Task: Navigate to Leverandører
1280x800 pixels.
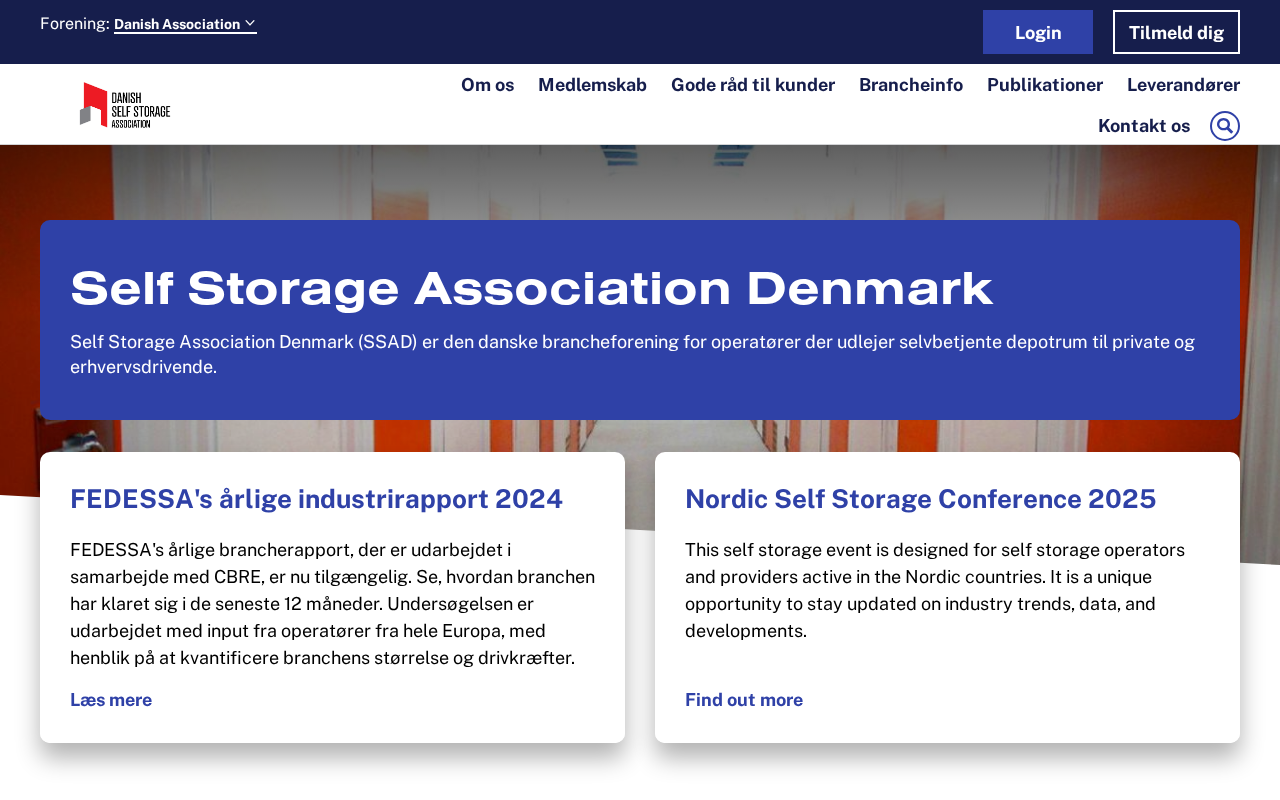Action: point(1183,85)
